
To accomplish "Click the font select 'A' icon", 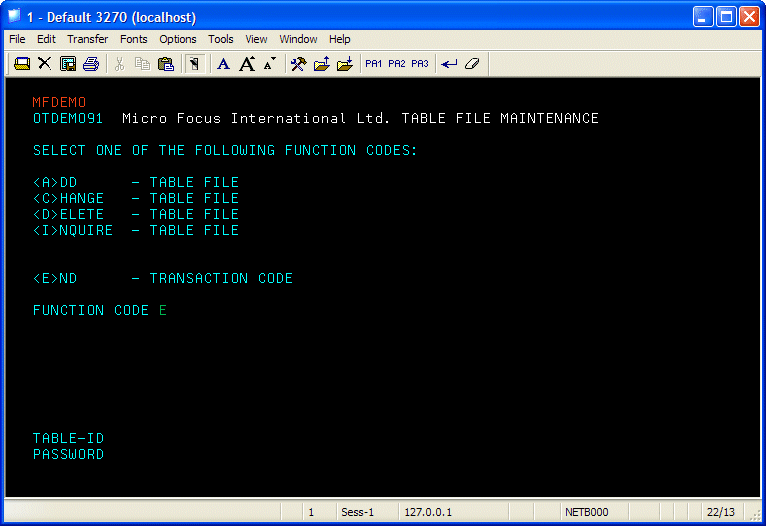I will pos(223,64).
